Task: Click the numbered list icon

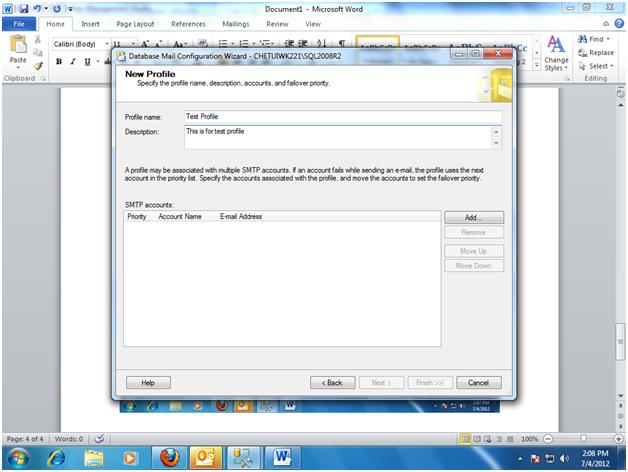Action: pyautogui.click(x=244, y=43)
